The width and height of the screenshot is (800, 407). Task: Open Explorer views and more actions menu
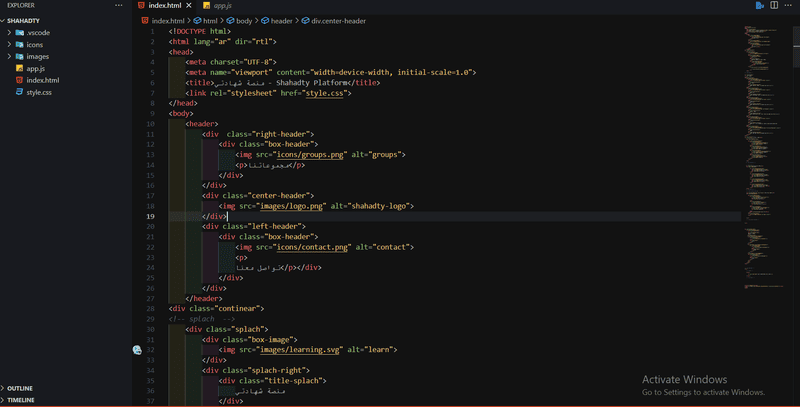(x=119, y=5)
